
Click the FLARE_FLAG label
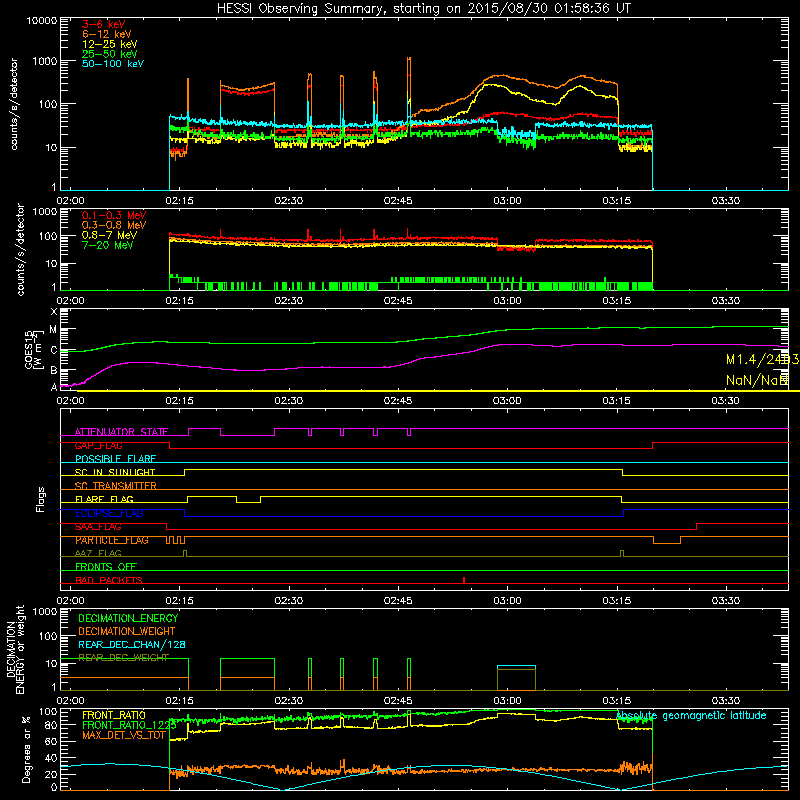tap(104, 499)
